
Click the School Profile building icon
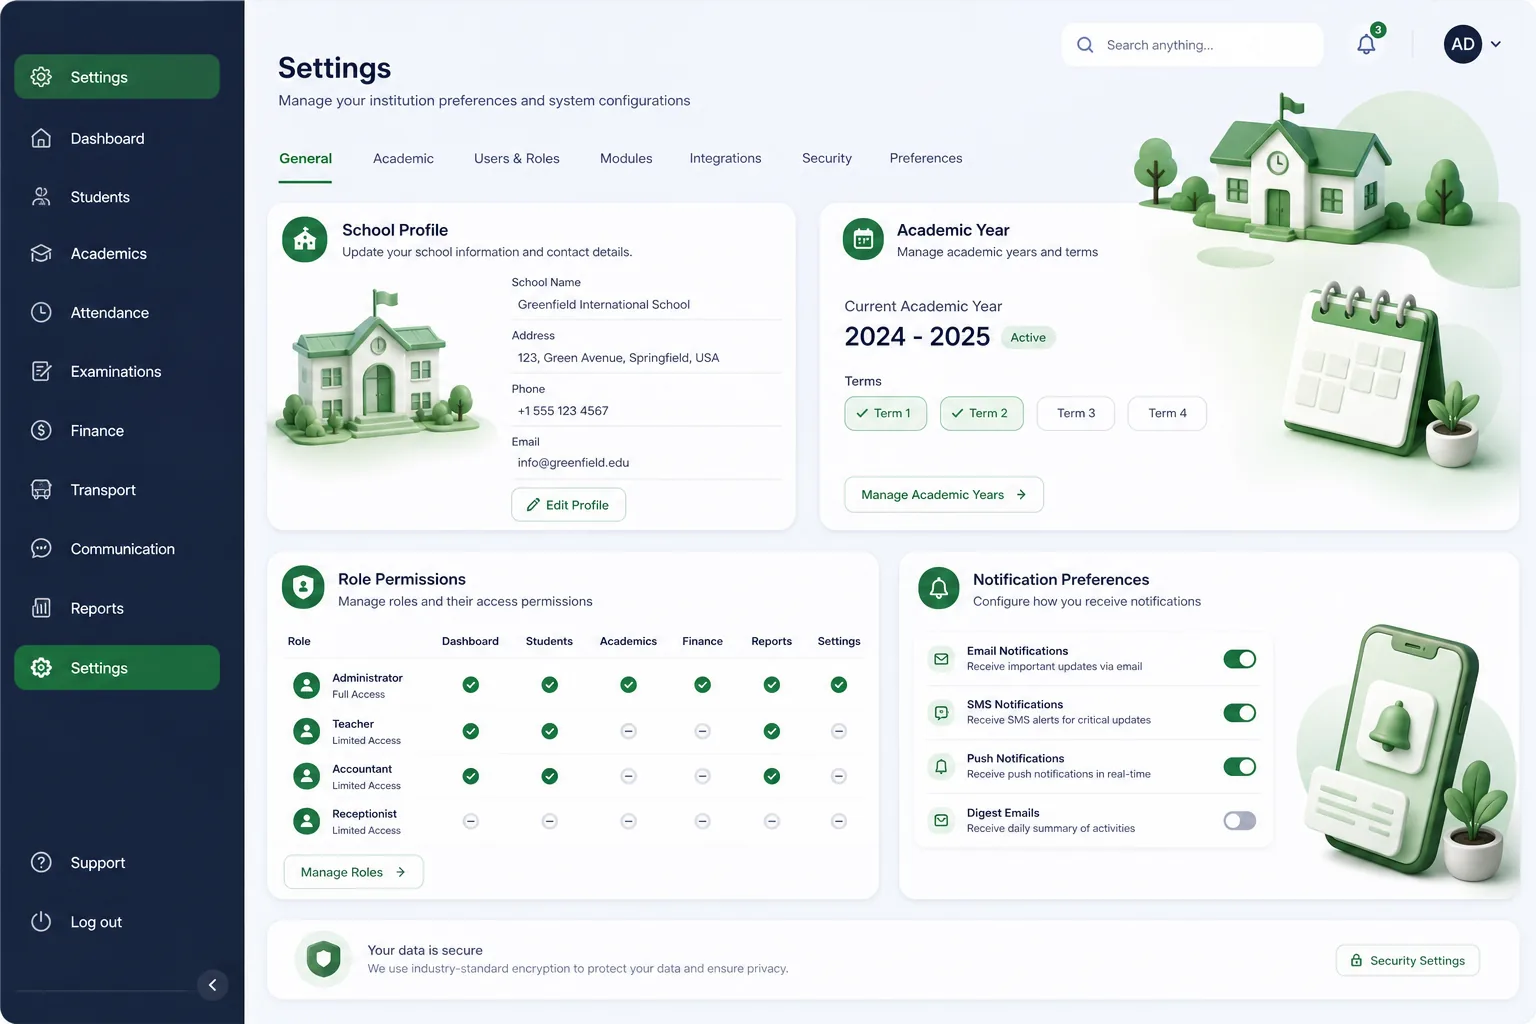point(305,240)
